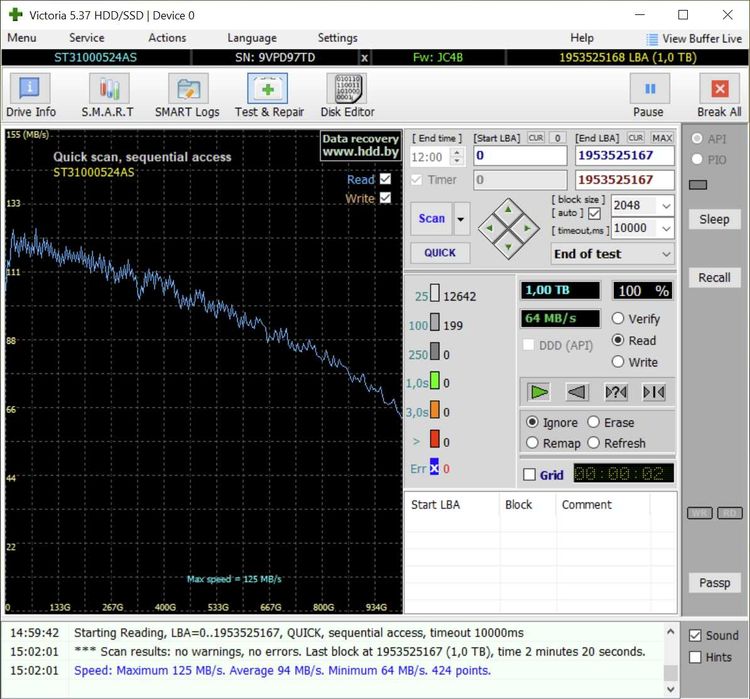The image size is (750, 699).
Task: Open the Service menu
Action: click(86, 38)
